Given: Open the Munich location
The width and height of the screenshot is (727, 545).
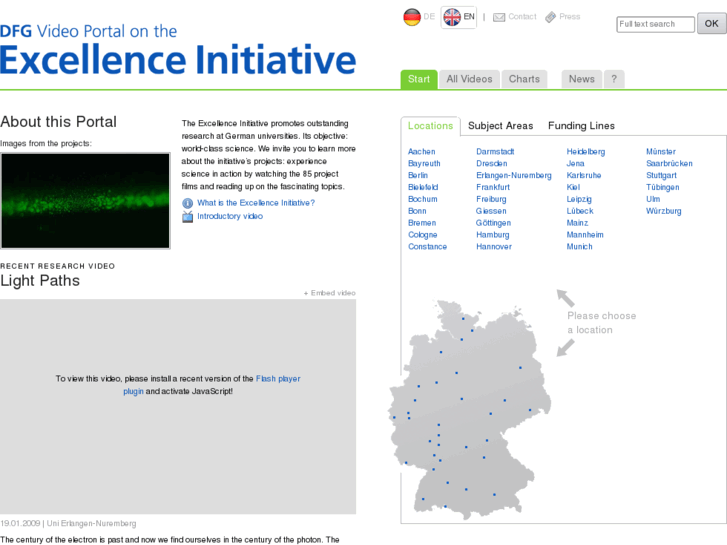Looking at the screenshot, I should tap(579, 247).
